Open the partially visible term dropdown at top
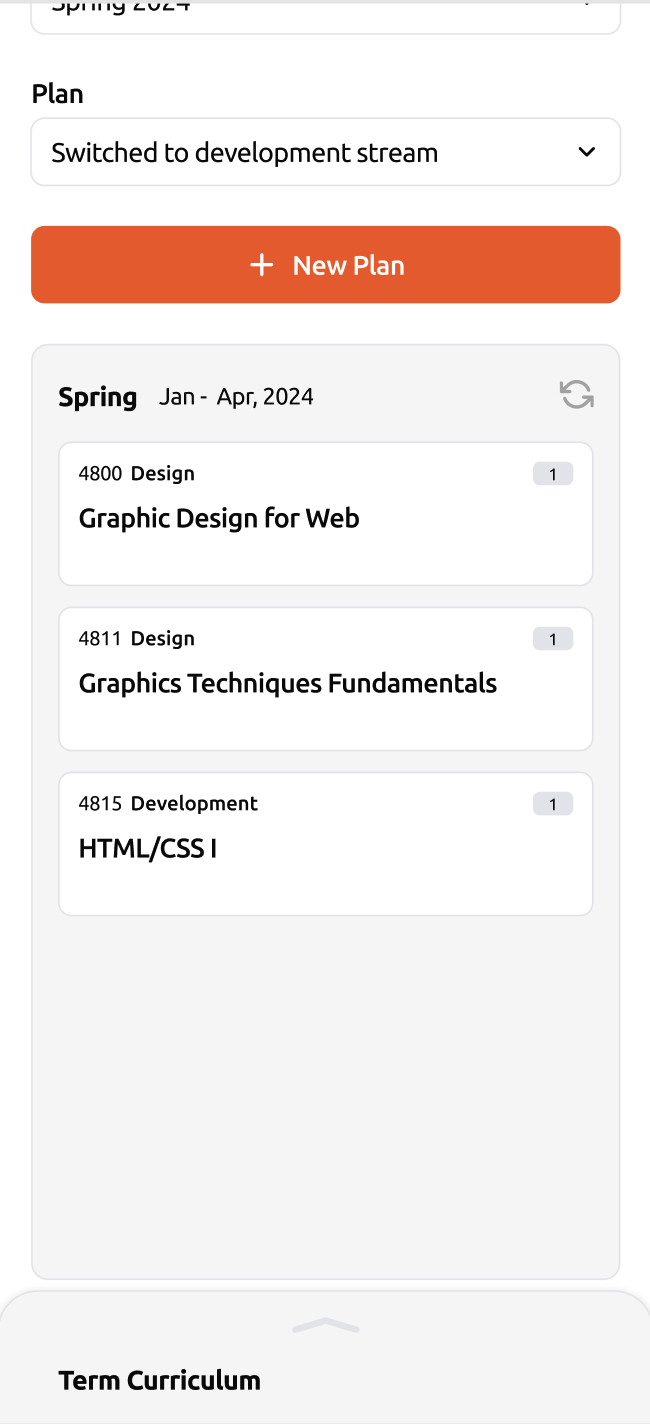This screenshot has height=1424, width=650. (325, 14)
